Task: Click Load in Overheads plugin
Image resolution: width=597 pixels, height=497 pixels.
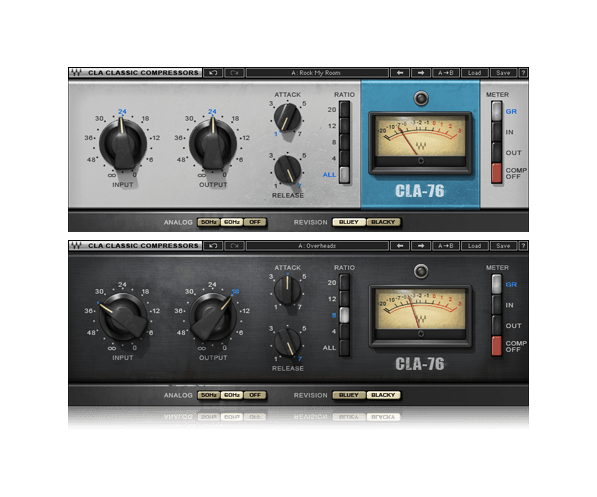Action: coord(474,246)
